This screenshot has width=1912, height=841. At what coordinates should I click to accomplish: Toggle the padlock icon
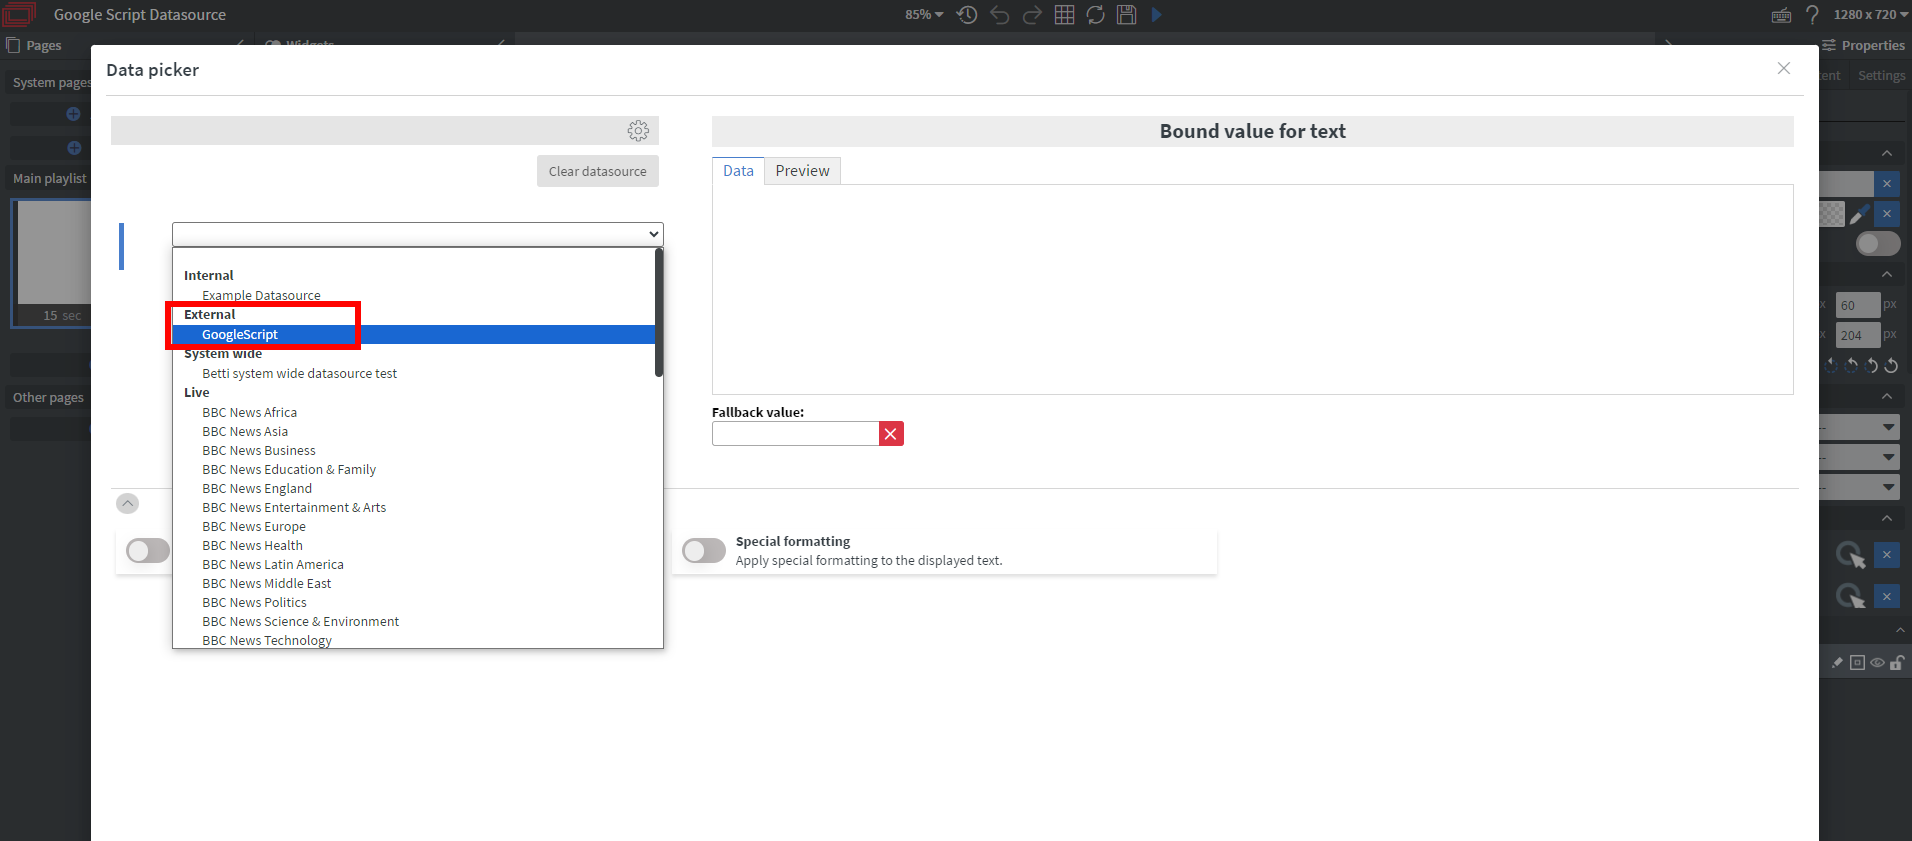coord(1897,663)
